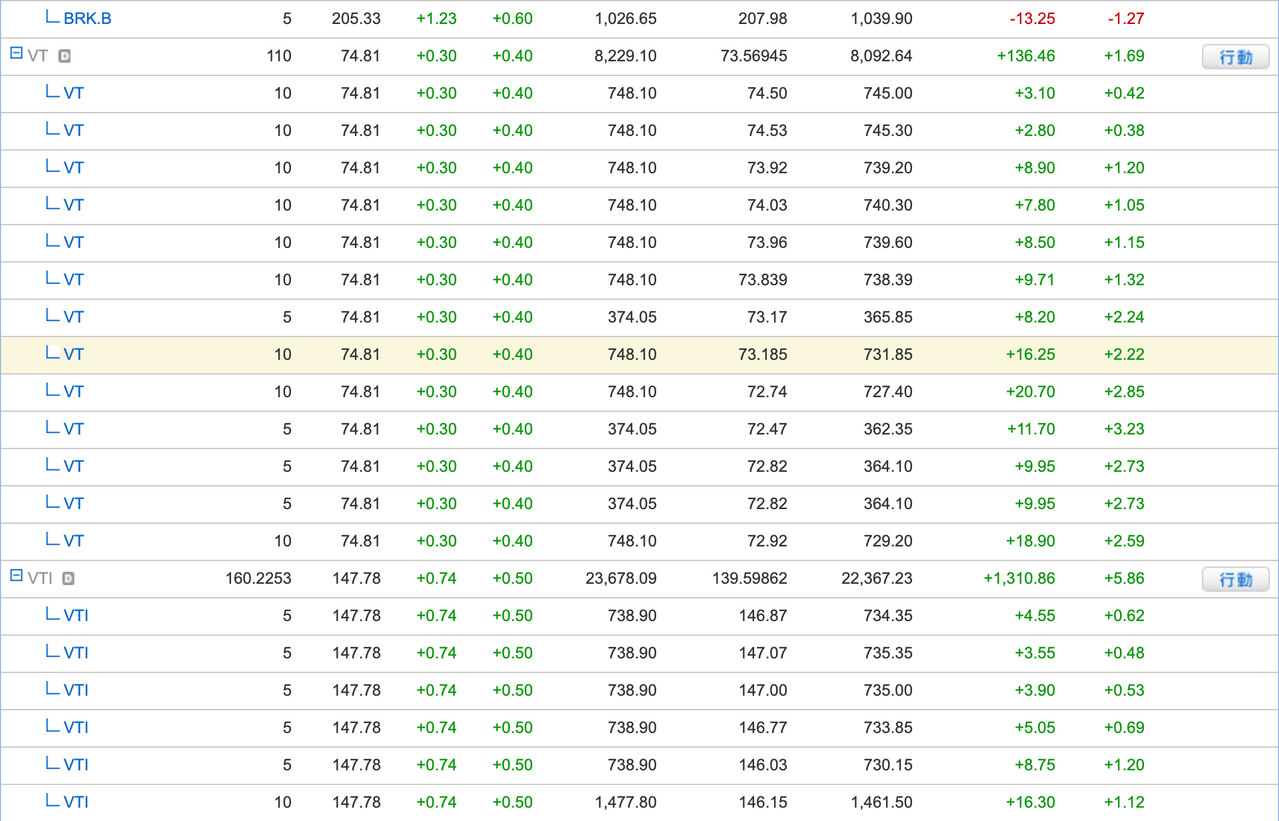Click the VTI total cost 22,367.23
This screenshot has width=1279, height=821.
(x=877, y=578)
